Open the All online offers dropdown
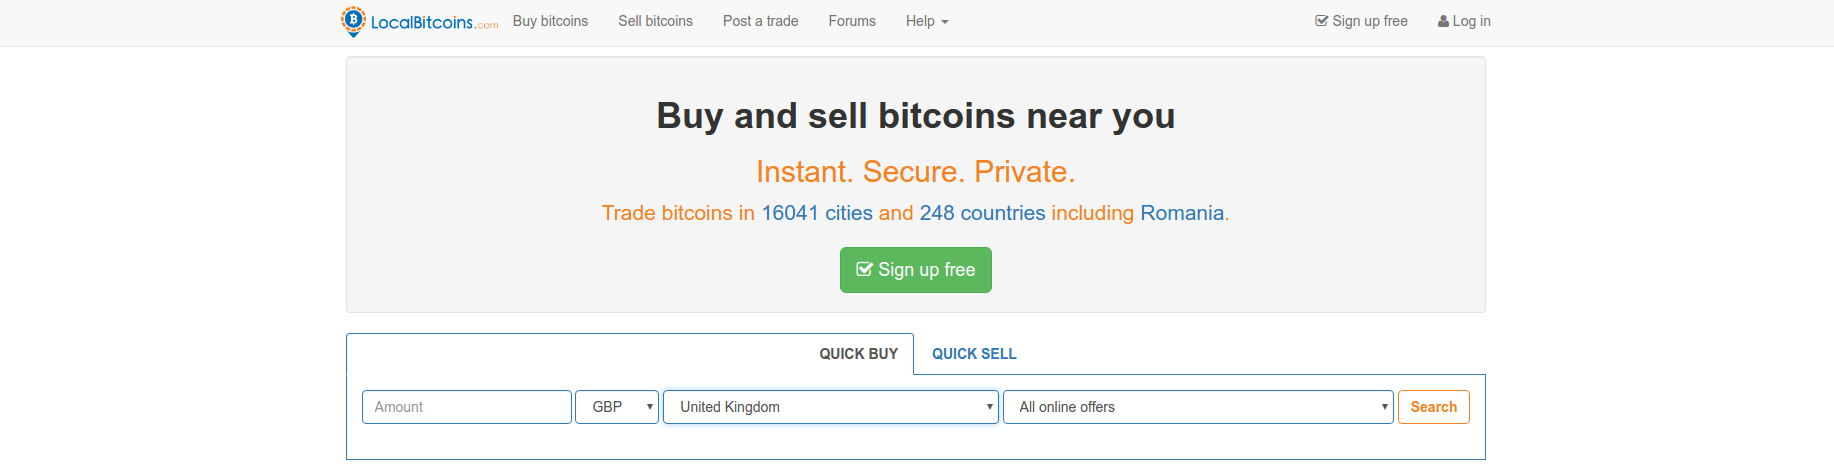 pyautogui.click(x=1198, y=407)
